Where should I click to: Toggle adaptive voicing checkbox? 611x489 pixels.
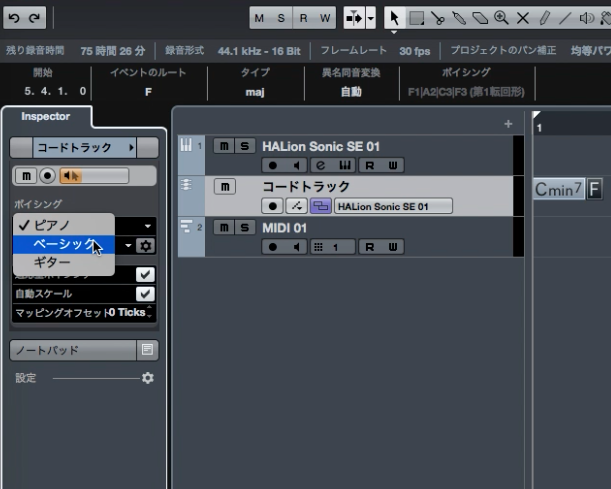click(x=145, y=275)
